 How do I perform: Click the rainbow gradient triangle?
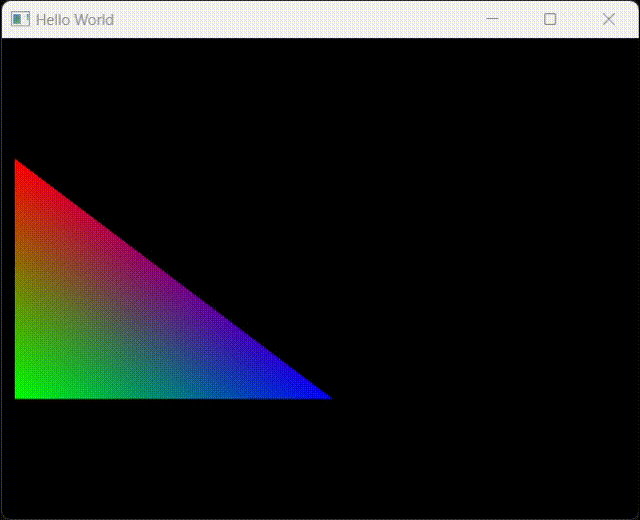pos(121,318)
